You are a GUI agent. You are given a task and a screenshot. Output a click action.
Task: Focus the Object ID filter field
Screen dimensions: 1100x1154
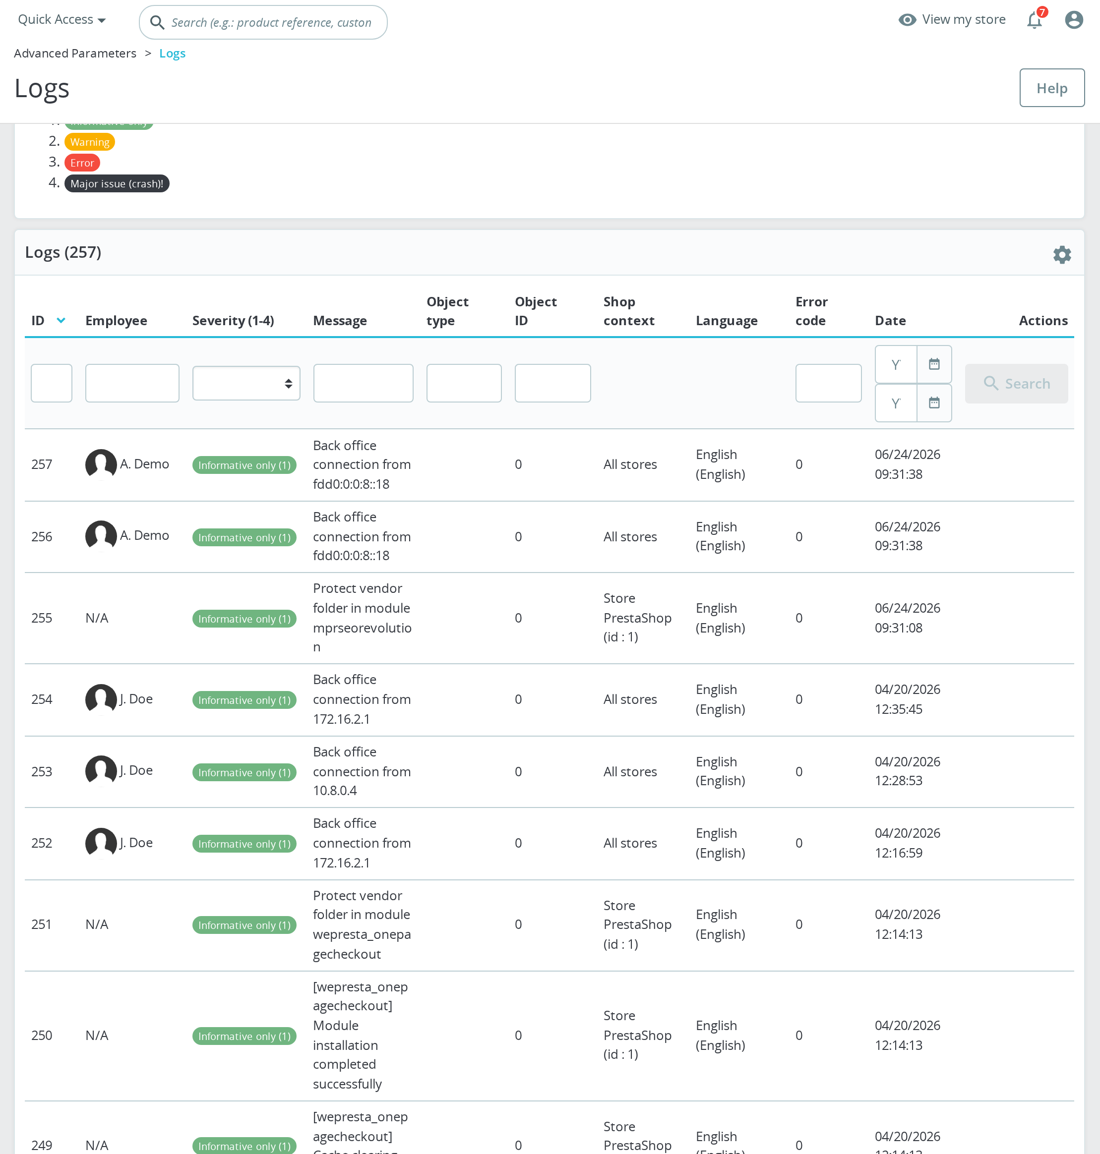tap(553, 383)
